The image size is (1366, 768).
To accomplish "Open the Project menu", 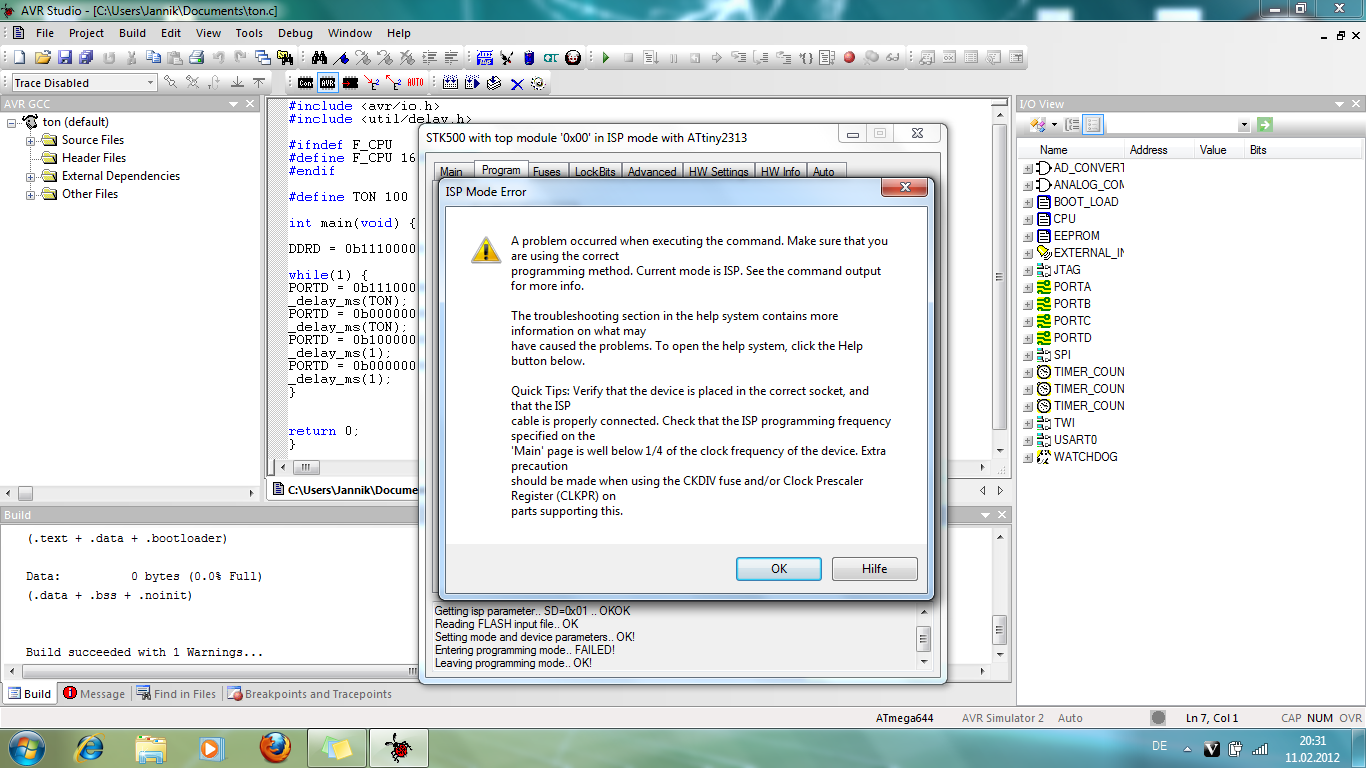I will click(86, 33).
